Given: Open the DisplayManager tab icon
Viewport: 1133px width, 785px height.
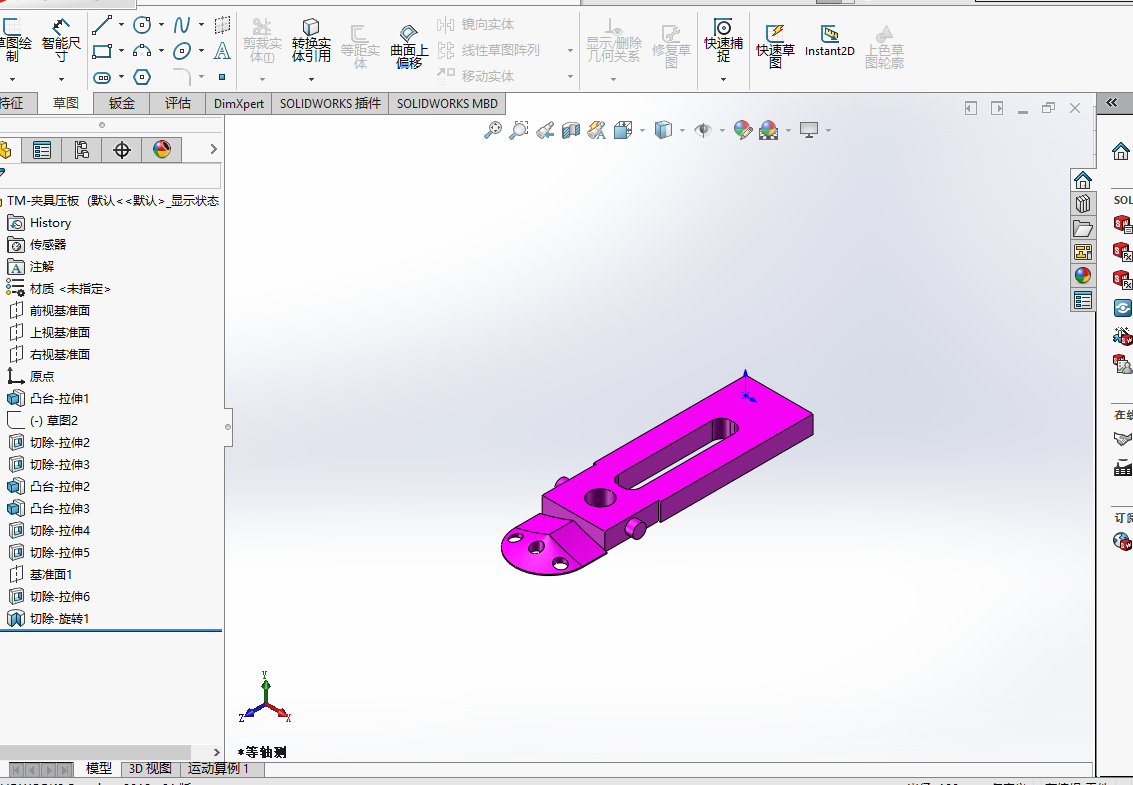Looking at the screenshot, I should 162,150.
